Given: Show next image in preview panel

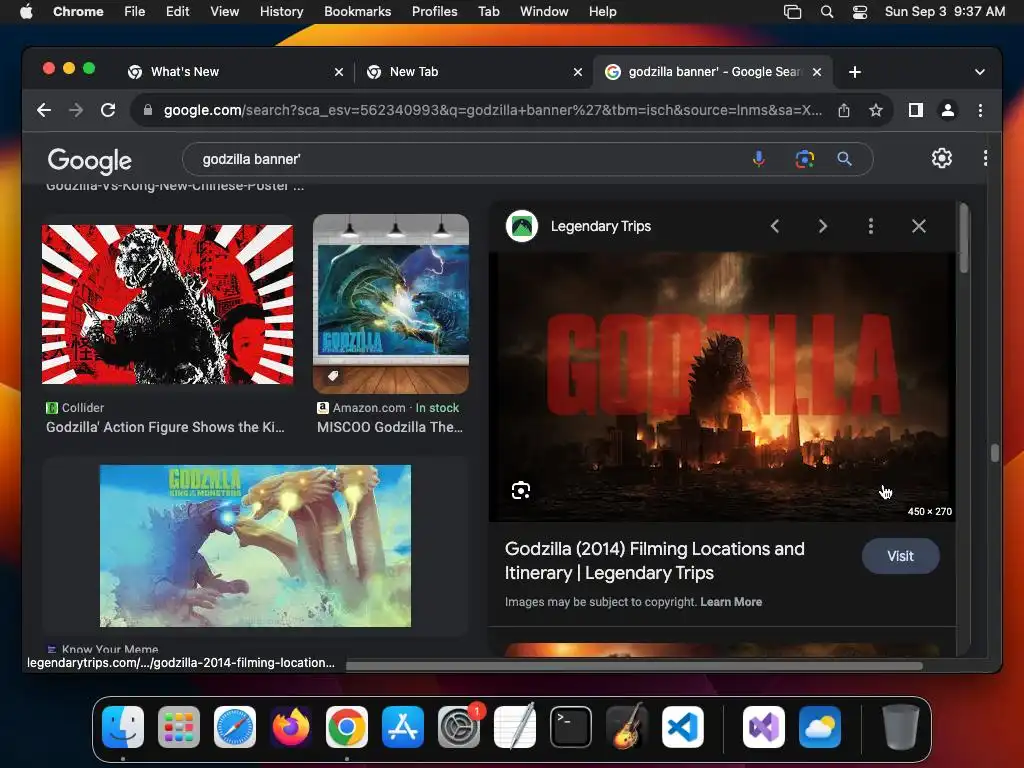Looking at the screenshot, I should [823, 226].
